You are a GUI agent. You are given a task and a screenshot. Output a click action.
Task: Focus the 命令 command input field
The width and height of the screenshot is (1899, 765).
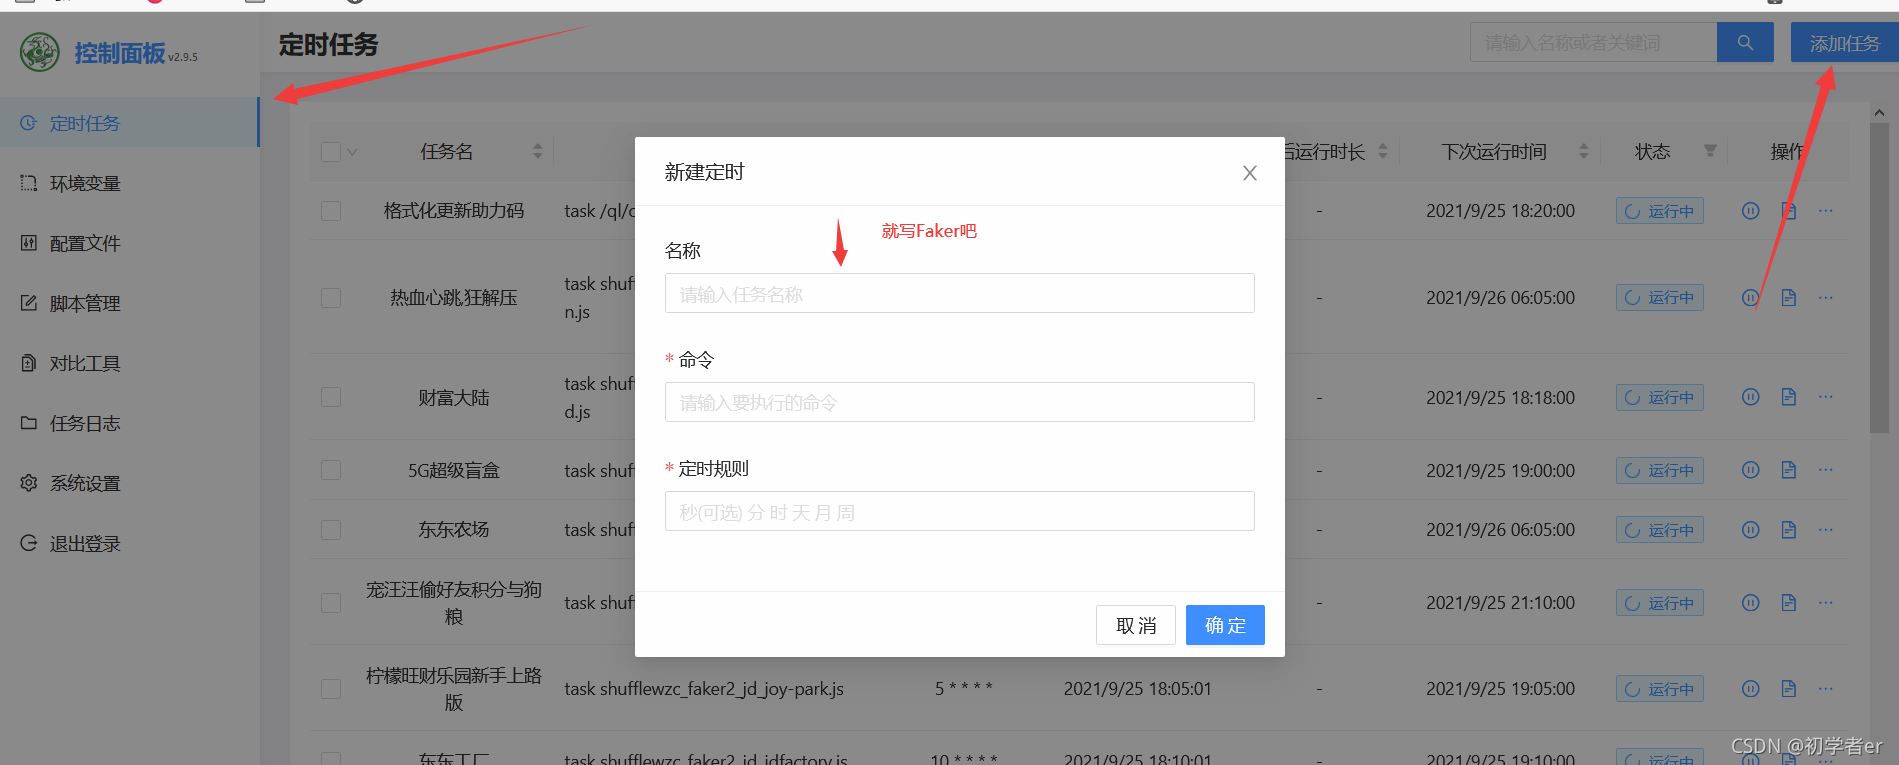[x=960, y=402]
